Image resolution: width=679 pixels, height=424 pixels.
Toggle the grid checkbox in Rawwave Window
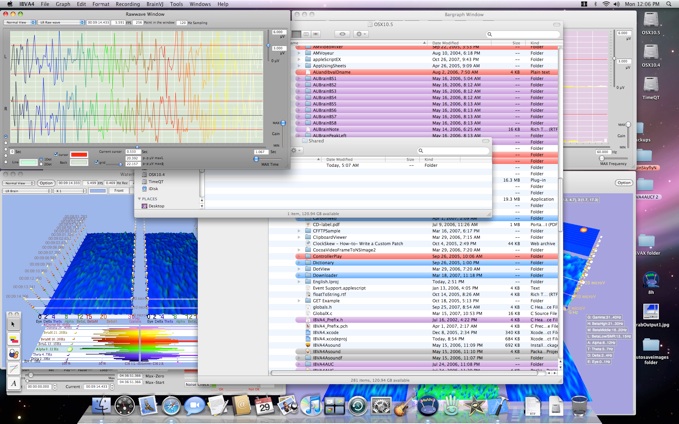97,162
